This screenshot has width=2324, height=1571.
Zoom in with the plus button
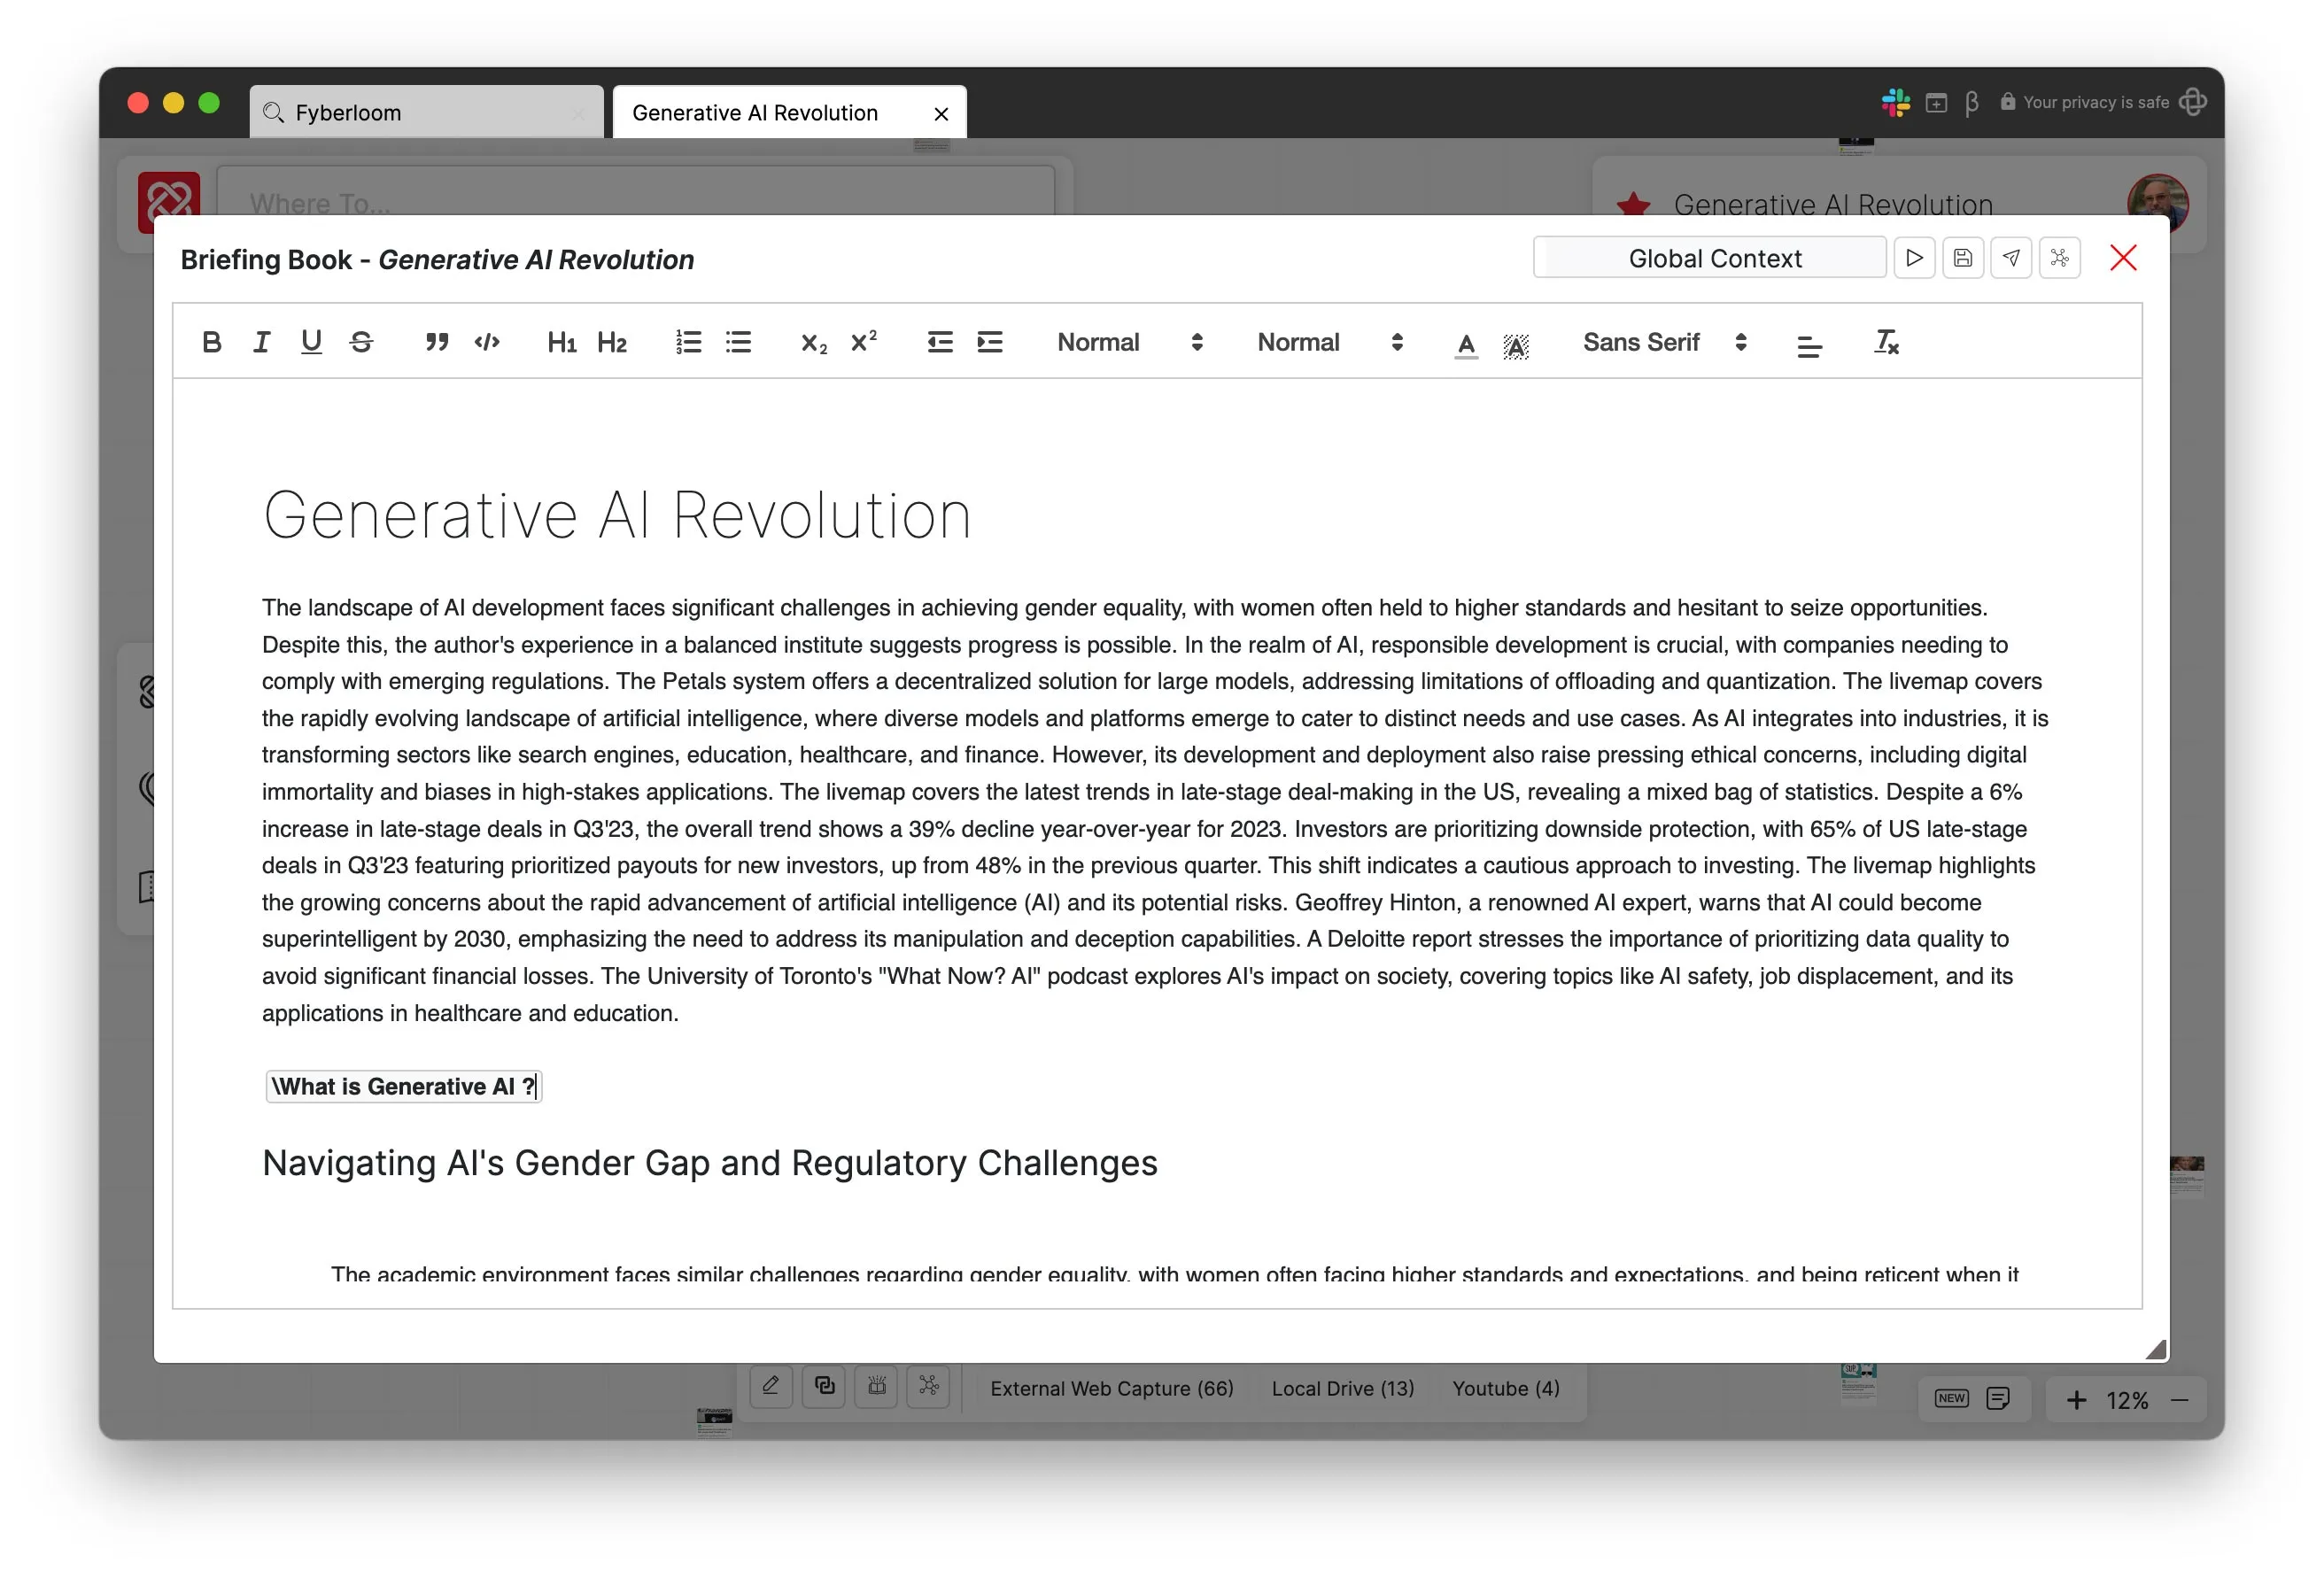2075,1400
